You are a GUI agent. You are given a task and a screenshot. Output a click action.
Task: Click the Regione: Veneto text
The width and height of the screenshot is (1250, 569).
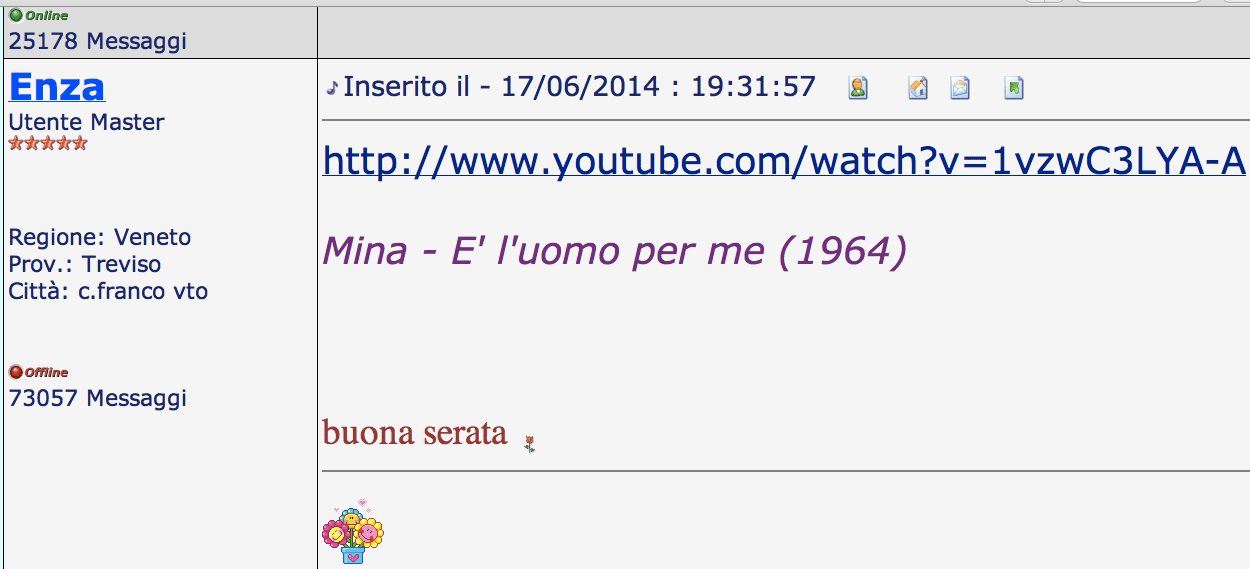100,237
